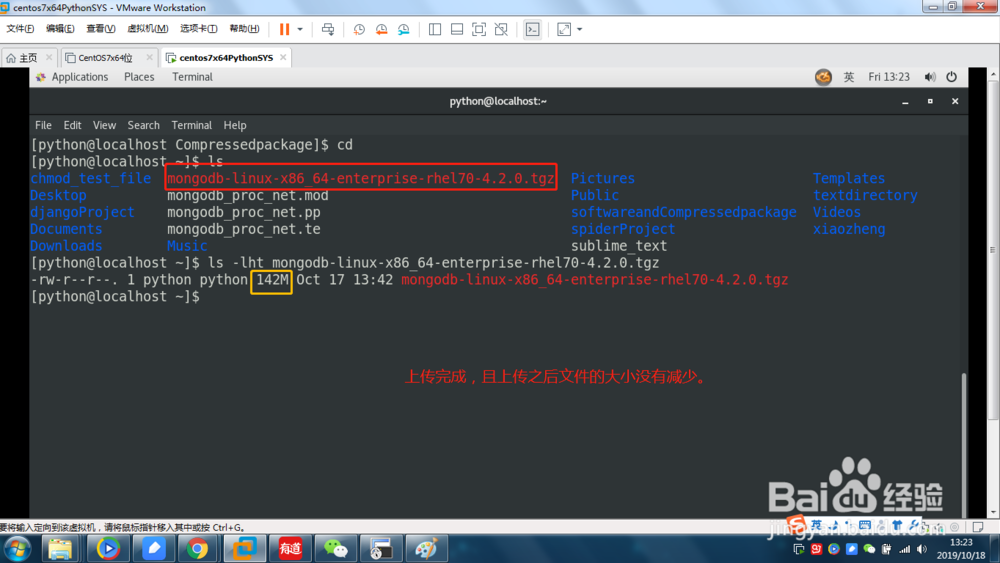
Task: Click the terminal vertical scrollbar
Action: 964,443
